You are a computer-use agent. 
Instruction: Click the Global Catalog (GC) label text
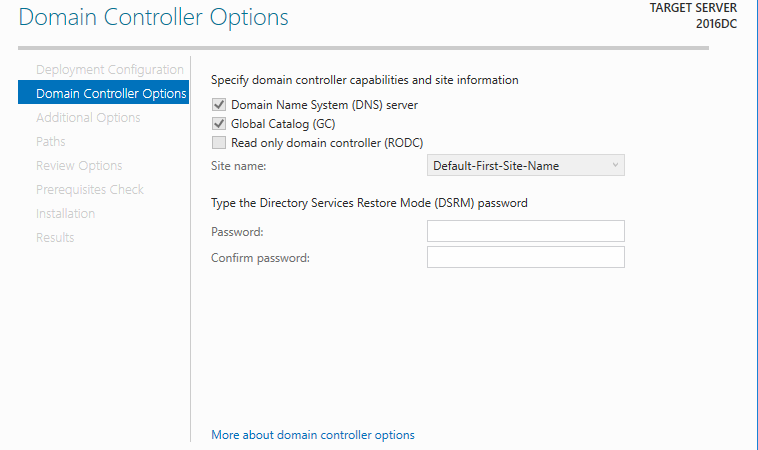click(283, 124)
